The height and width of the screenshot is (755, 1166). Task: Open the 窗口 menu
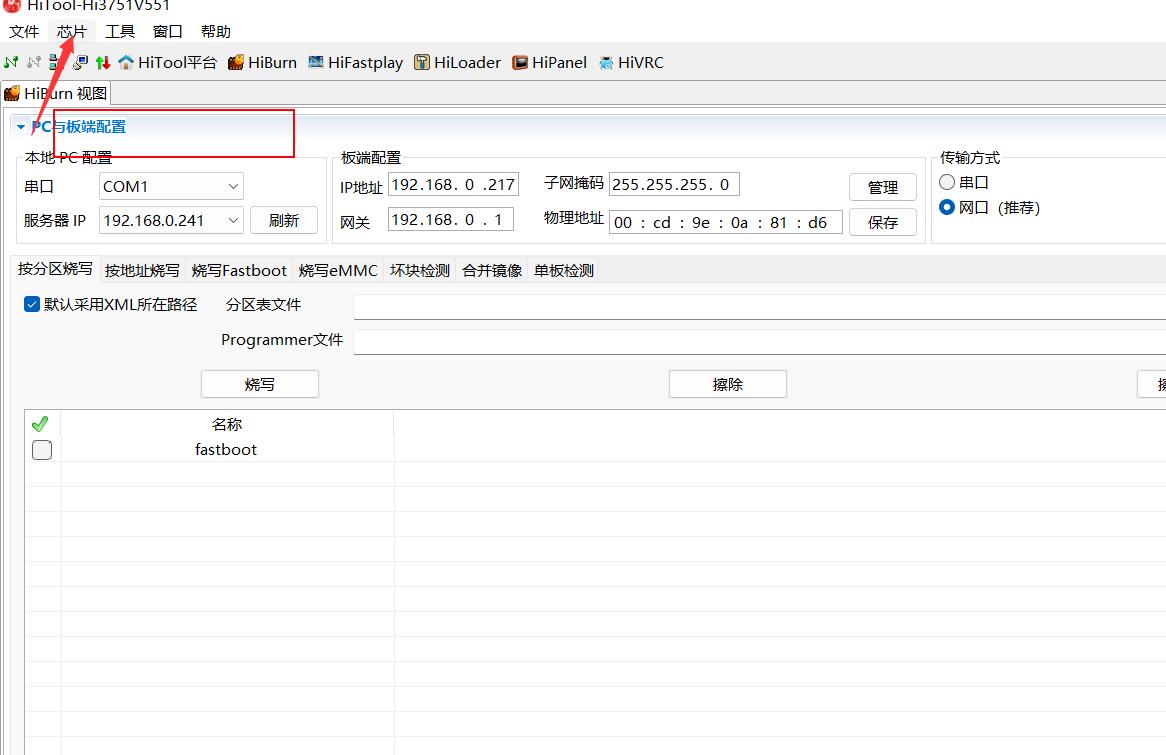167,31
